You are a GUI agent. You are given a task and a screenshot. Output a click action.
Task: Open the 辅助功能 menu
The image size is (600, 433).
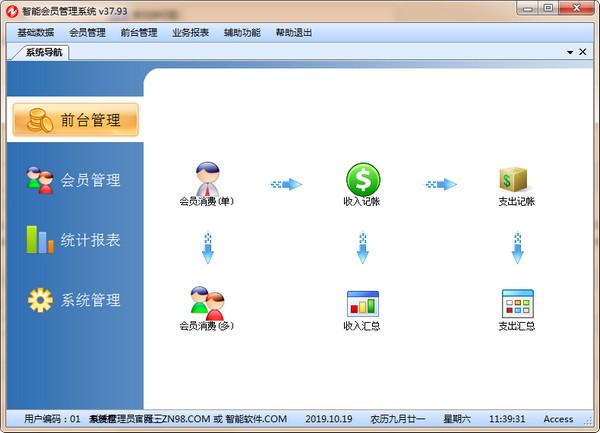(x=242, y=33)
